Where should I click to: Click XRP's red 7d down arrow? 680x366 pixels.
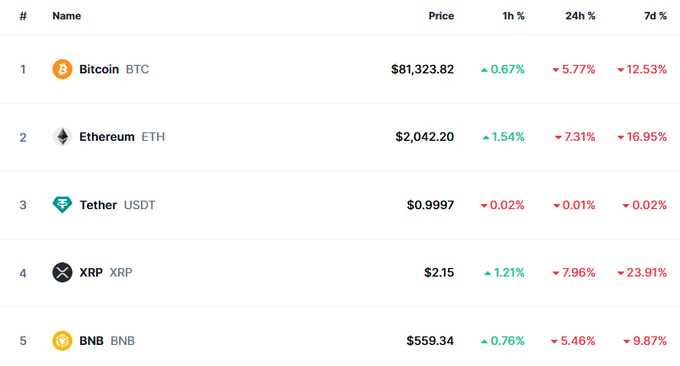click(621, 273)
